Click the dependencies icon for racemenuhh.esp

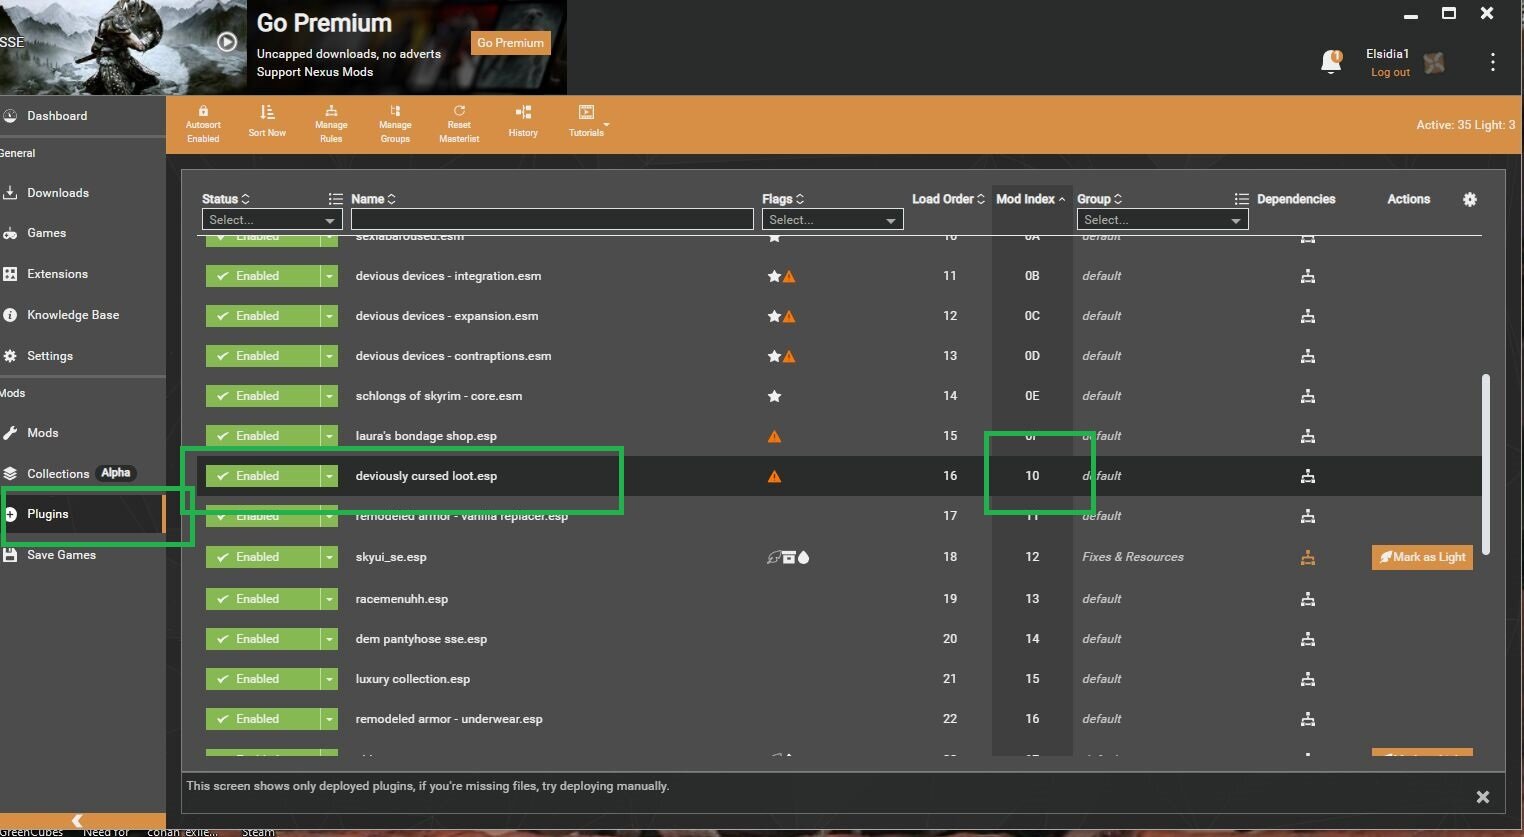pos(1307,599)
